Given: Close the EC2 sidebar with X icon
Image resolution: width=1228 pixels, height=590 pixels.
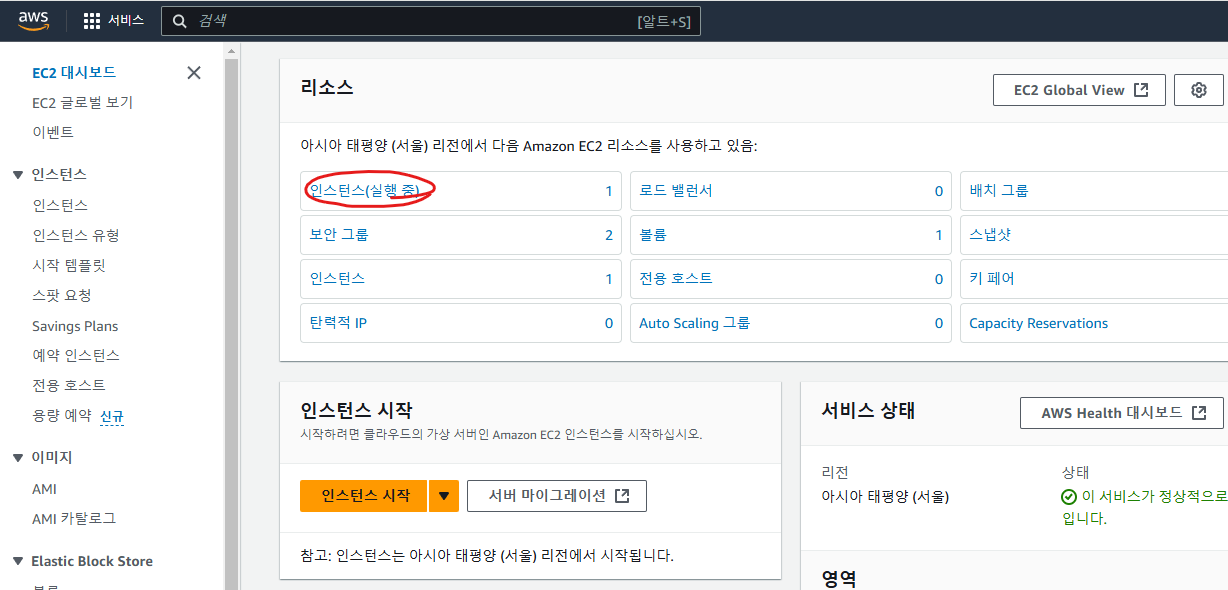Looking at the screenshot, I should 194,72.
